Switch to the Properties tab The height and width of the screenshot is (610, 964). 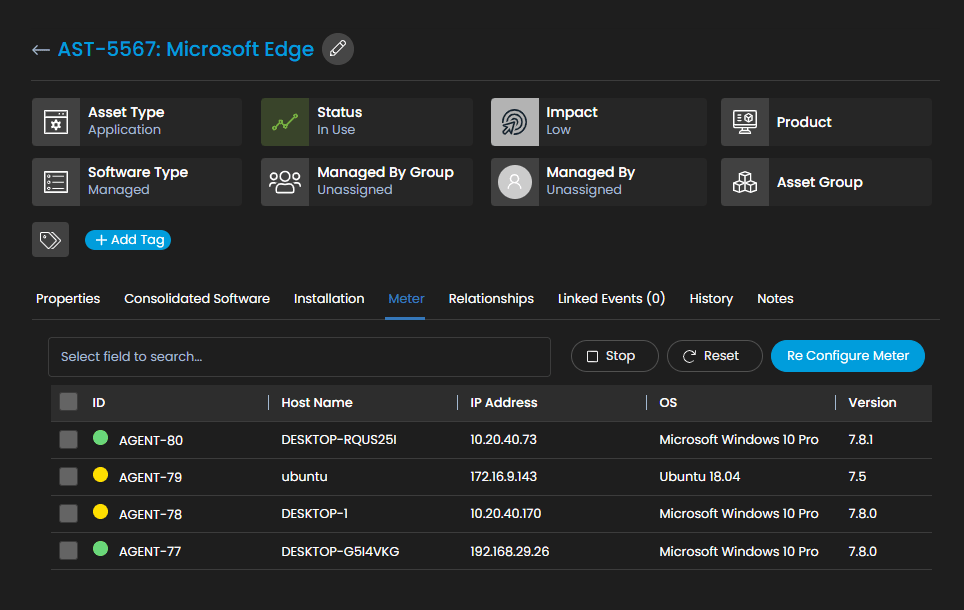click(68, 299)
